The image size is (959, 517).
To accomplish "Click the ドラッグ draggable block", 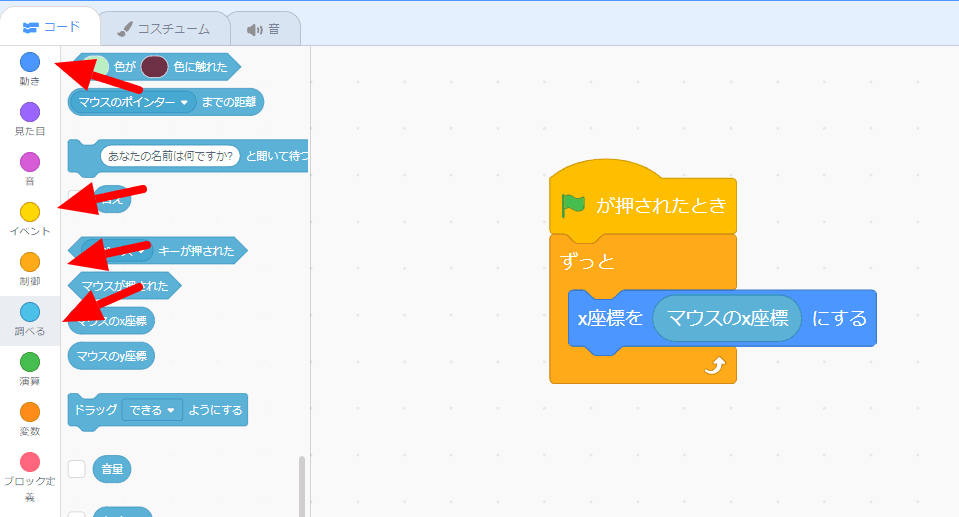I will tap(158, 411).
